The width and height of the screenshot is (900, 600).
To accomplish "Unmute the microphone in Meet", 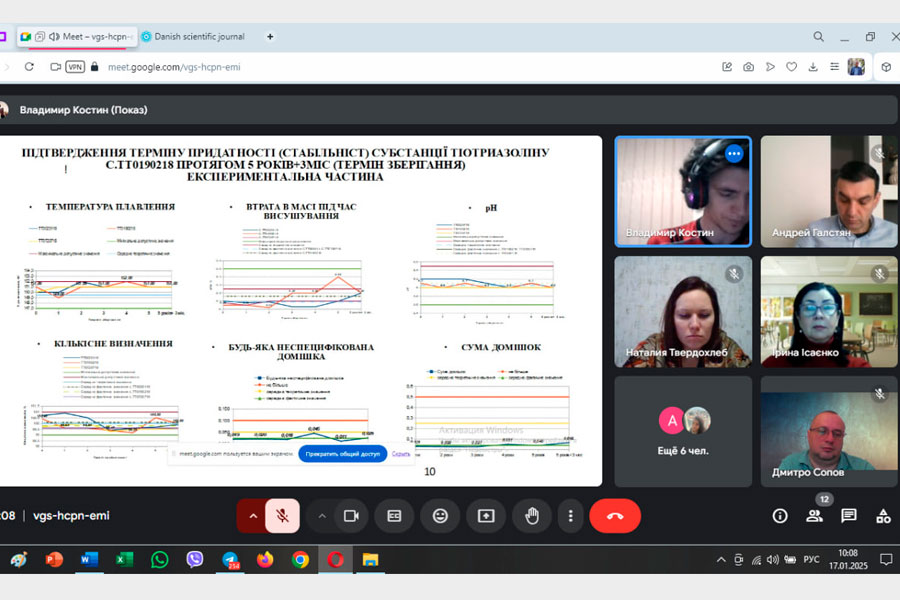I will [283, 516].
